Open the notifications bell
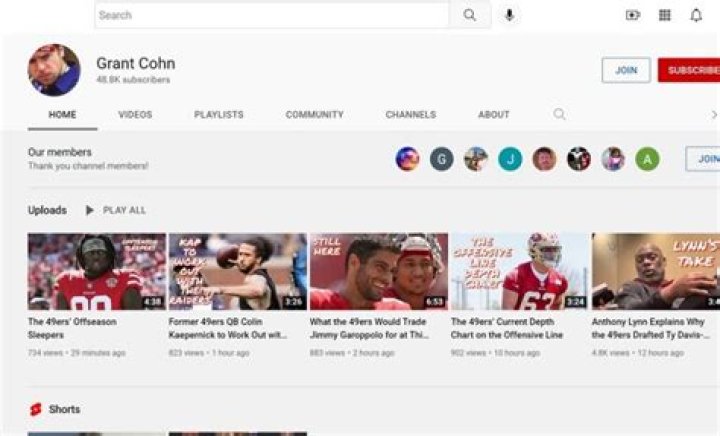Viewport: 720px width, 436px height. coord(696,15)
